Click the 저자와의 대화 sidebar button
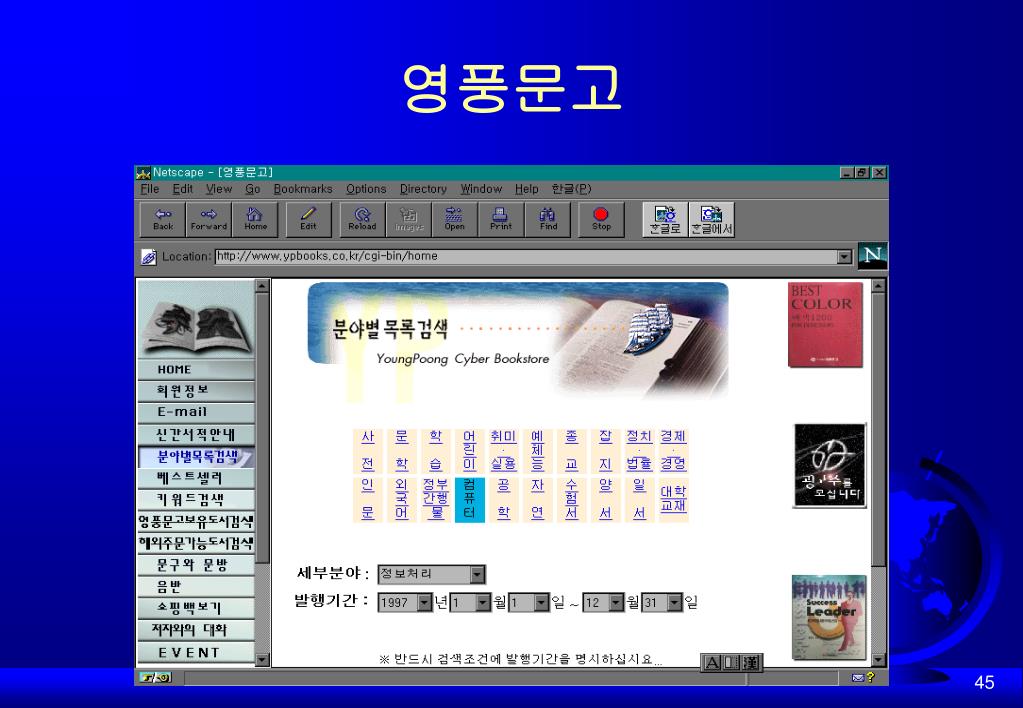 [x=196, y=630]
